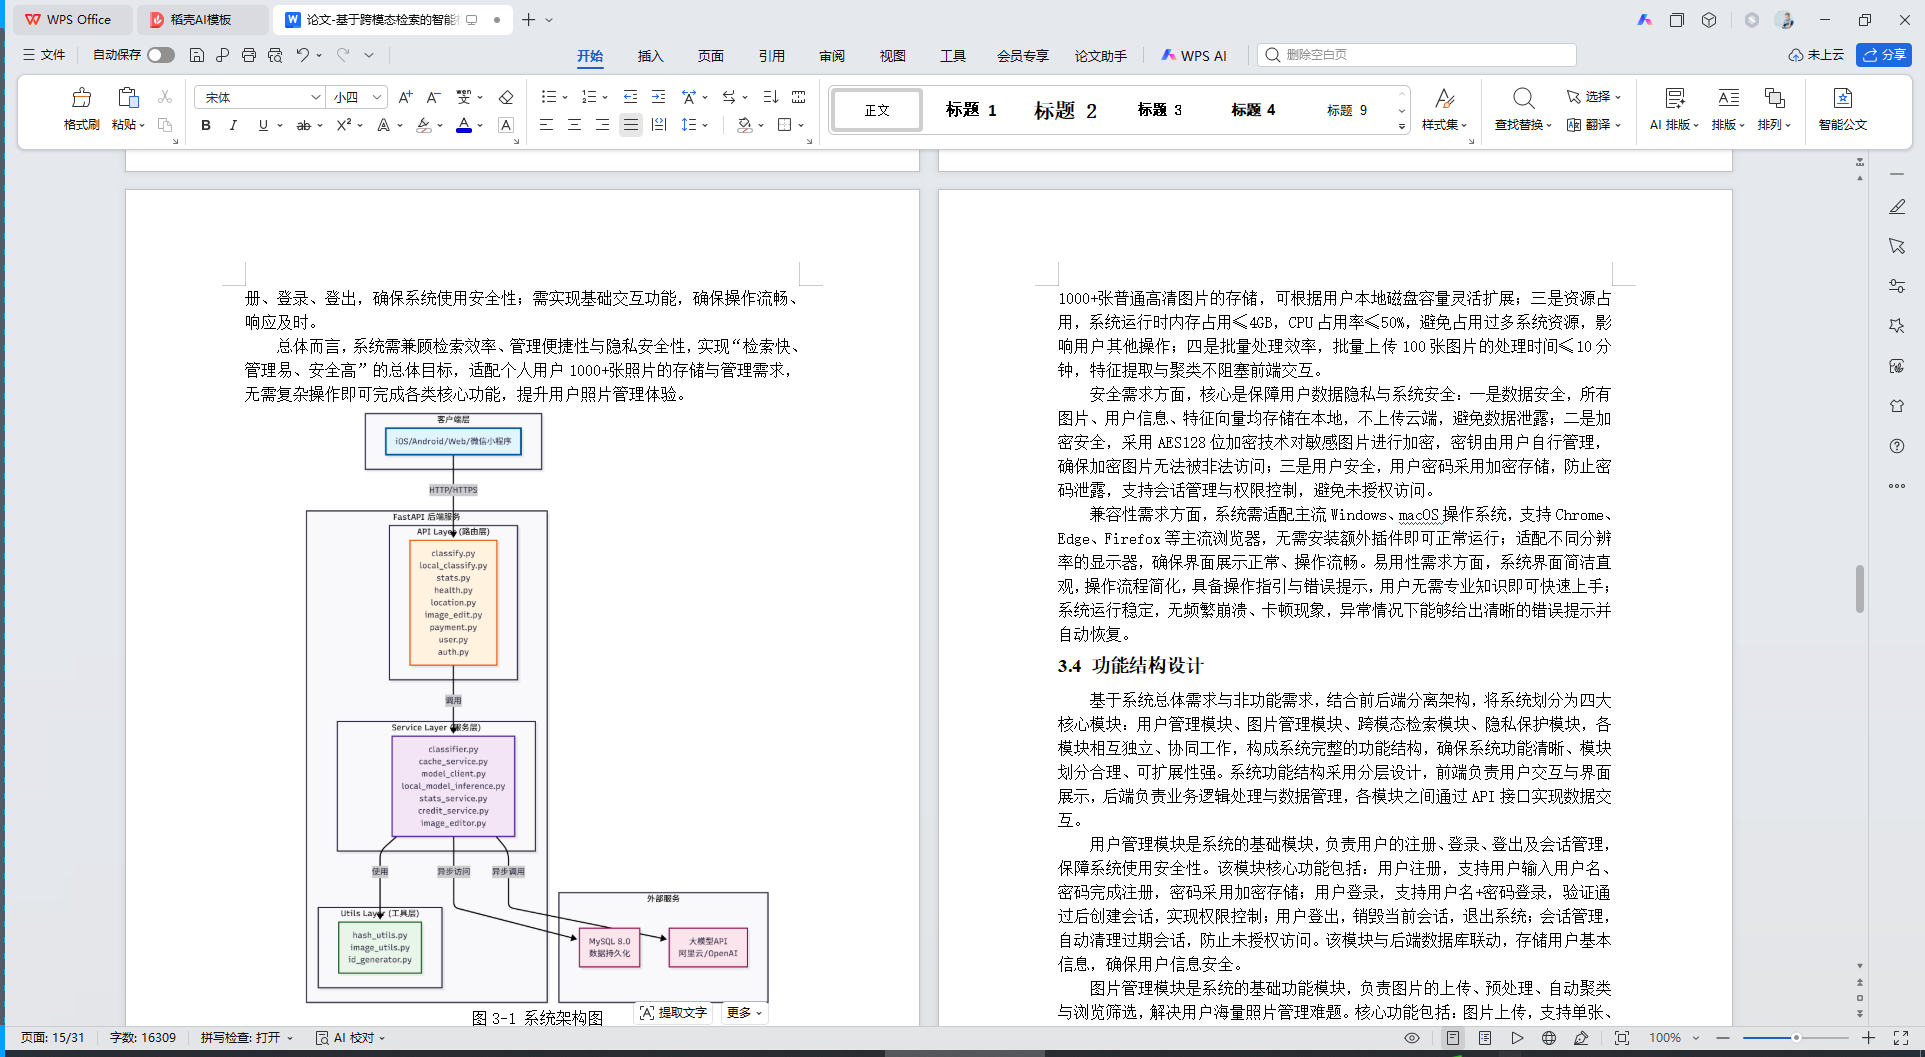Click the Print Preview icon

(275, 55)
